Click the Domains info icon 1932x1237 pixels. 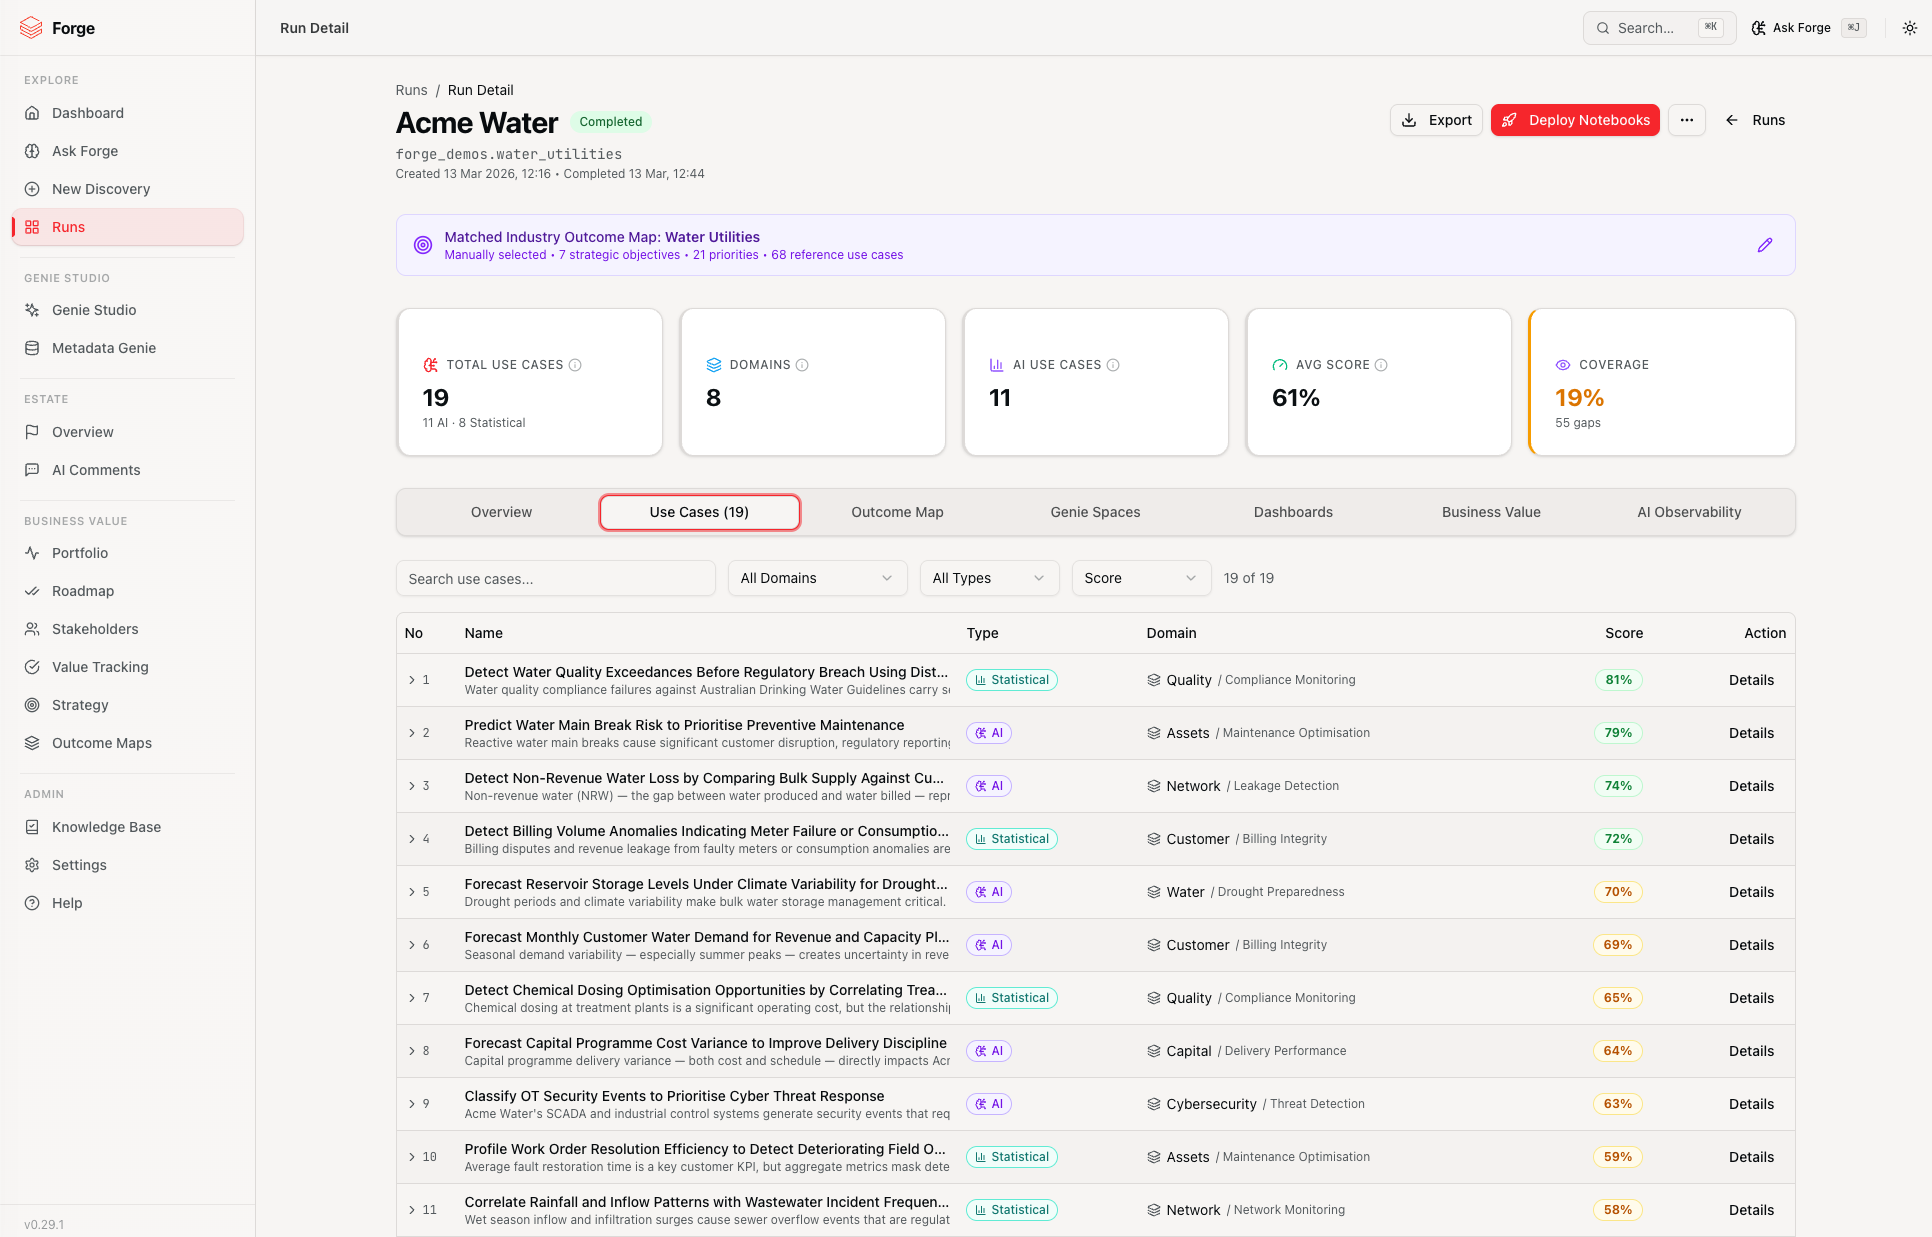(802, 365)
